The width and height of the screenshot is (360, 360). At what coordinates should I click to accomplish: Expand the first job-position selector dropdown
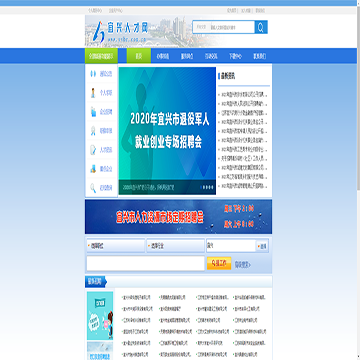pyautogui.click(x=116, y=246)
